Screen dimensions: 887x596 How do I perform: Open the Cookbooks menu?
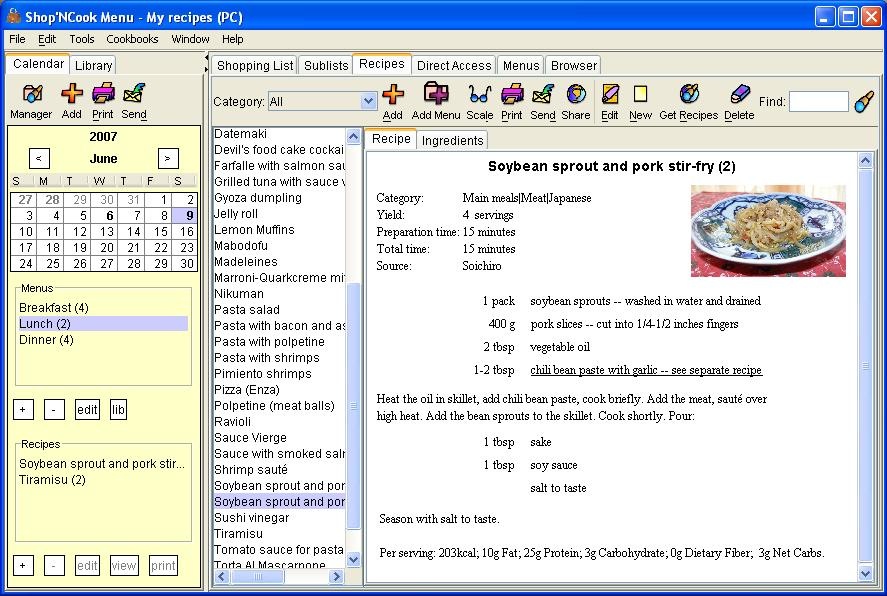click(x=132, y=39)
